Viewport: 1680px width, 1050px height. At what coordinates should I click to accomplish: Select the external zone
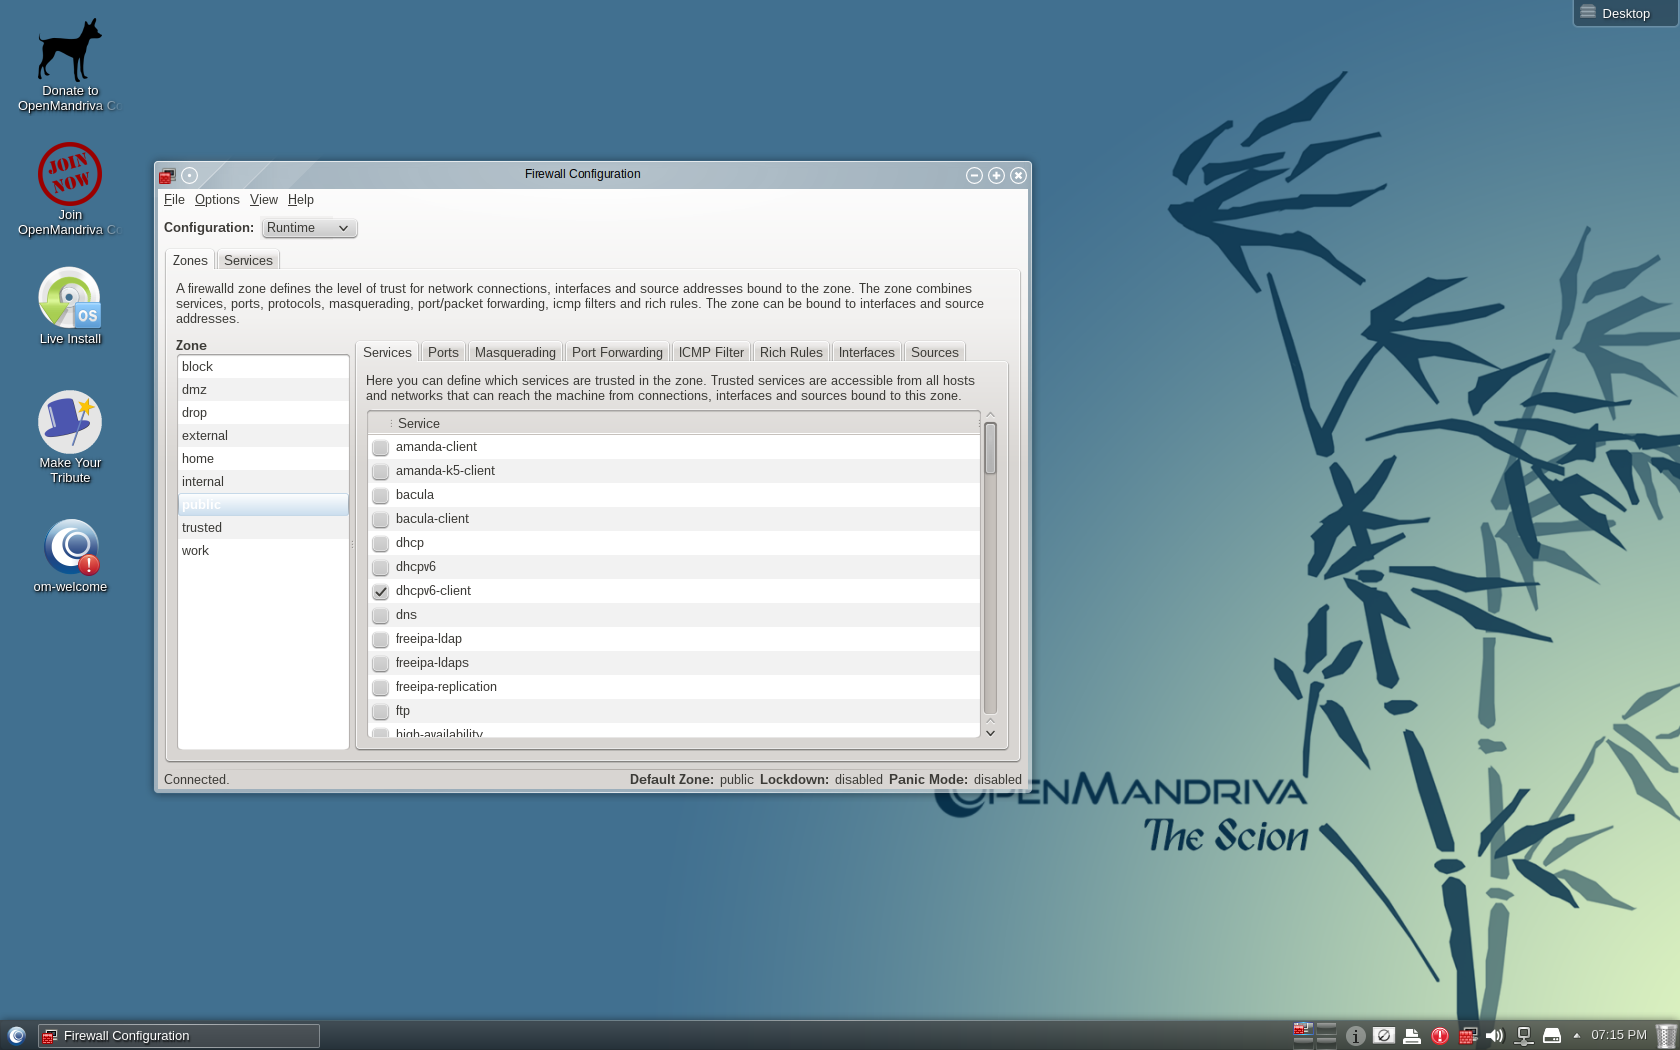(263, 436)
